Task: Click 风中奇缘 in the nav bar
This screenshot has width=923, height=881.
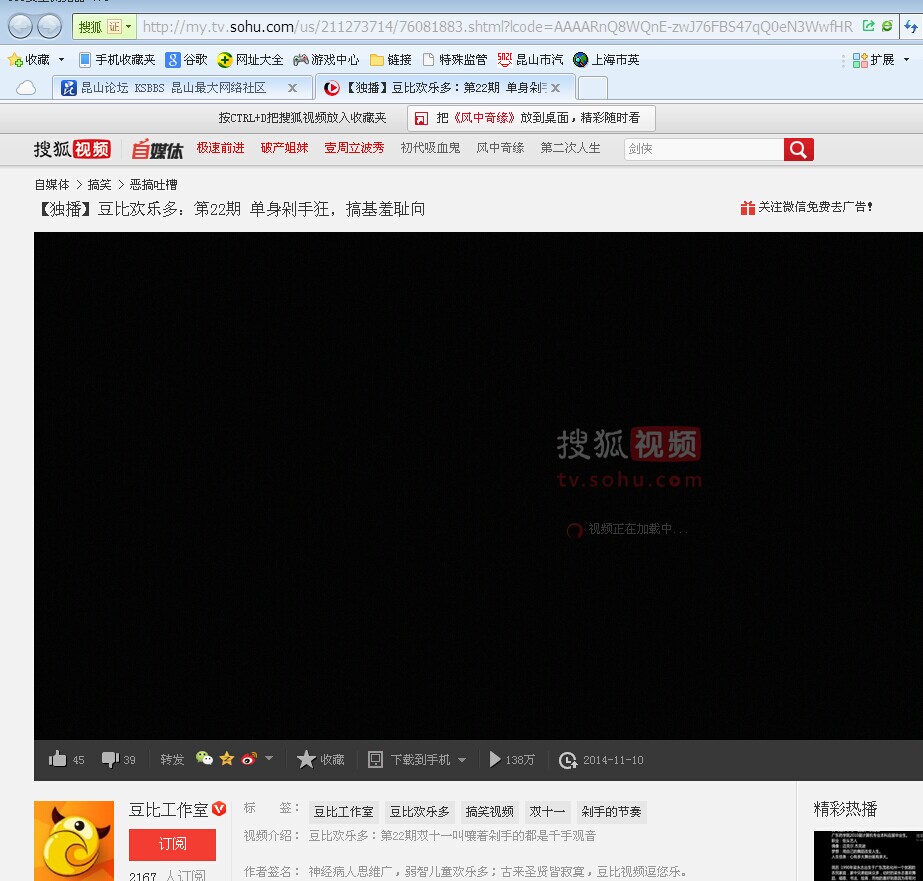Action: pos(500,148)
